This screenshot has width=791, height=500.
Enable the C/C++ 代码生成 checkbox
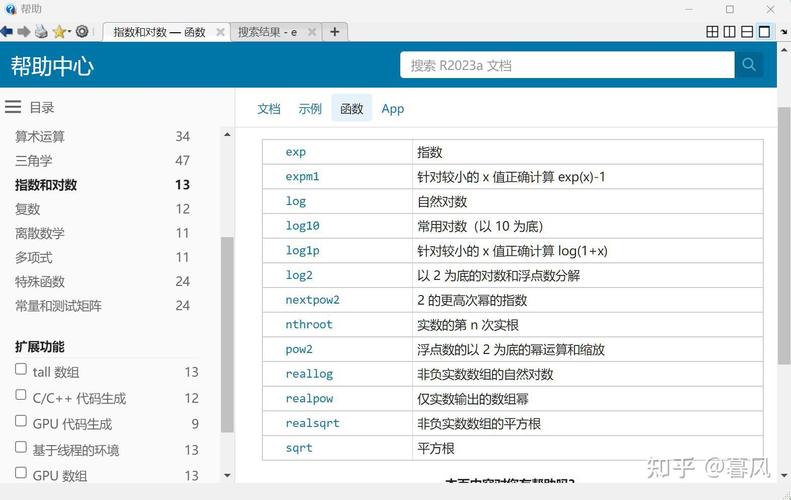tap(21, 395)
